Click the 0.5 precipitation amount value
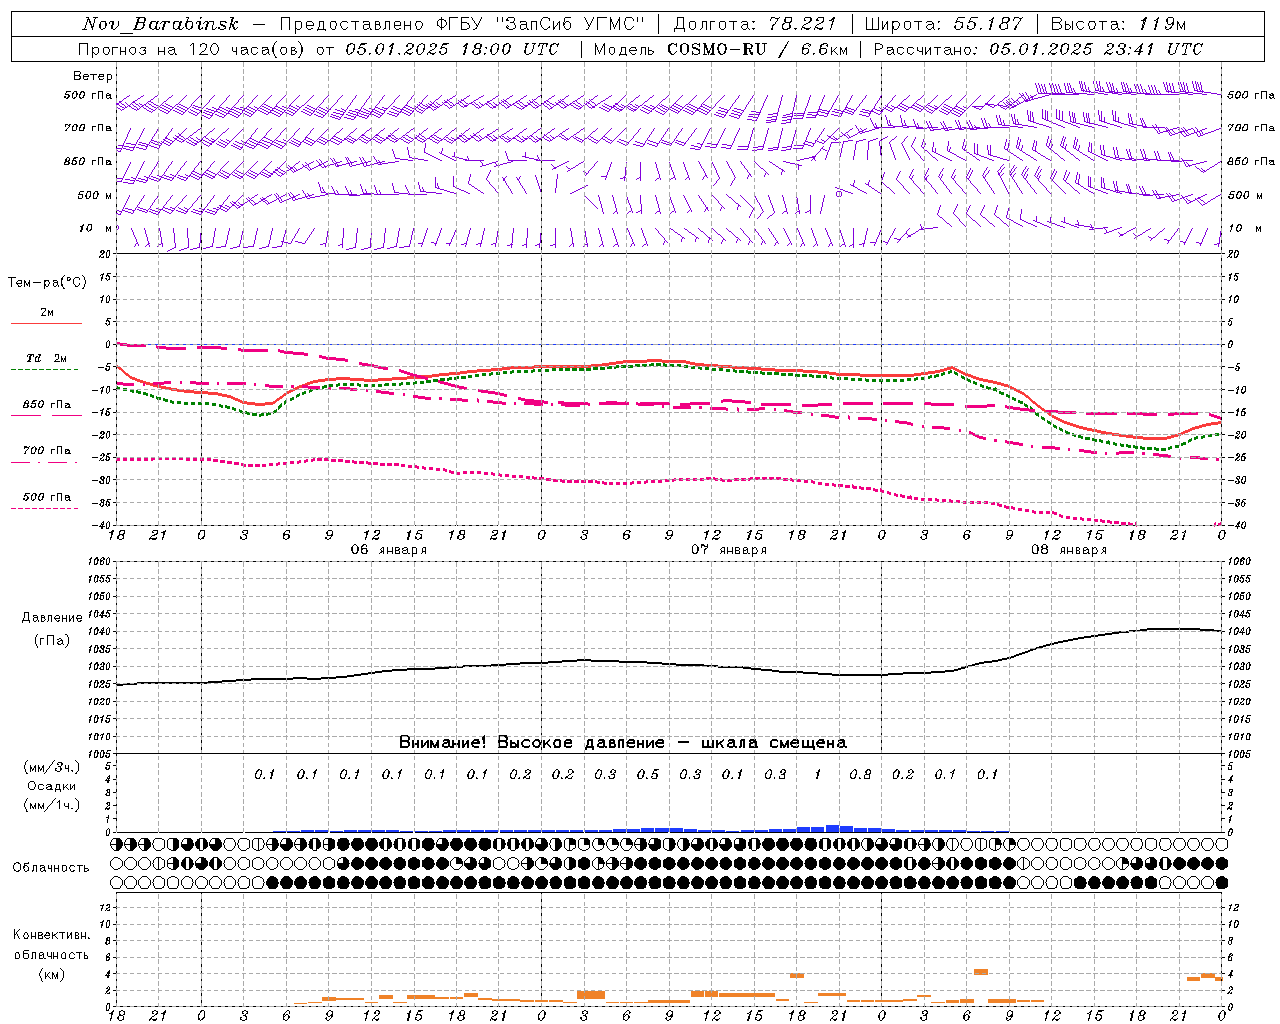Viewport: 1280px width, 1024px height. pyautogui.click(x=648, y=775)
